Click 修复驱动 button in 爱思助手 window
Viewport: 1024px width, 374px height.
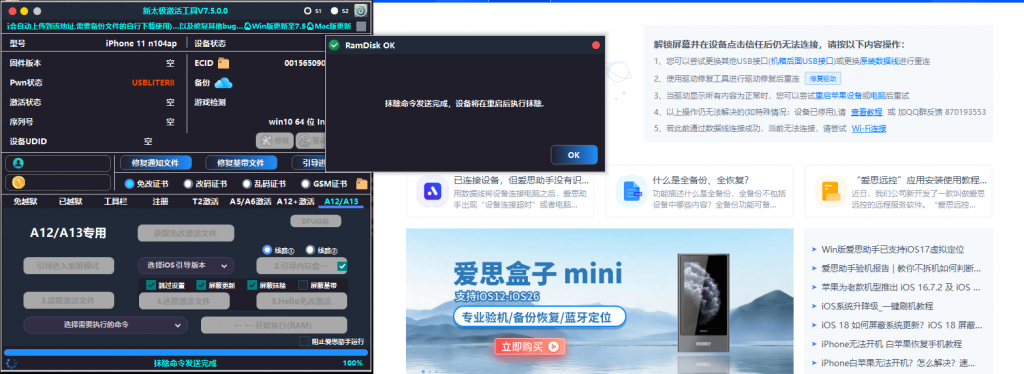[822, 78]
